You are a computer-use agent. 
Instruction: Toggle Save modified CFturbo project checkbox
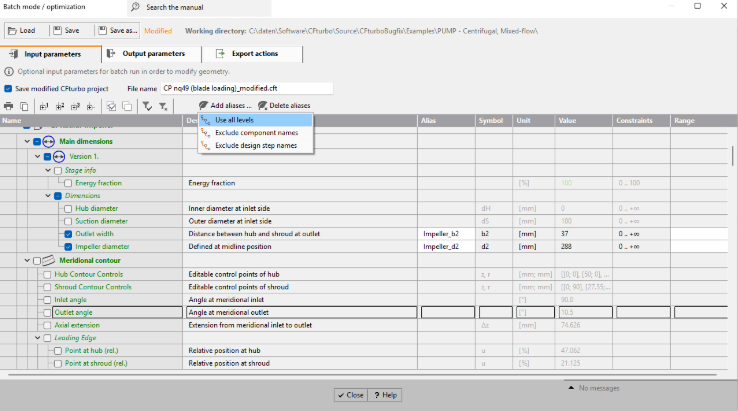8,89
